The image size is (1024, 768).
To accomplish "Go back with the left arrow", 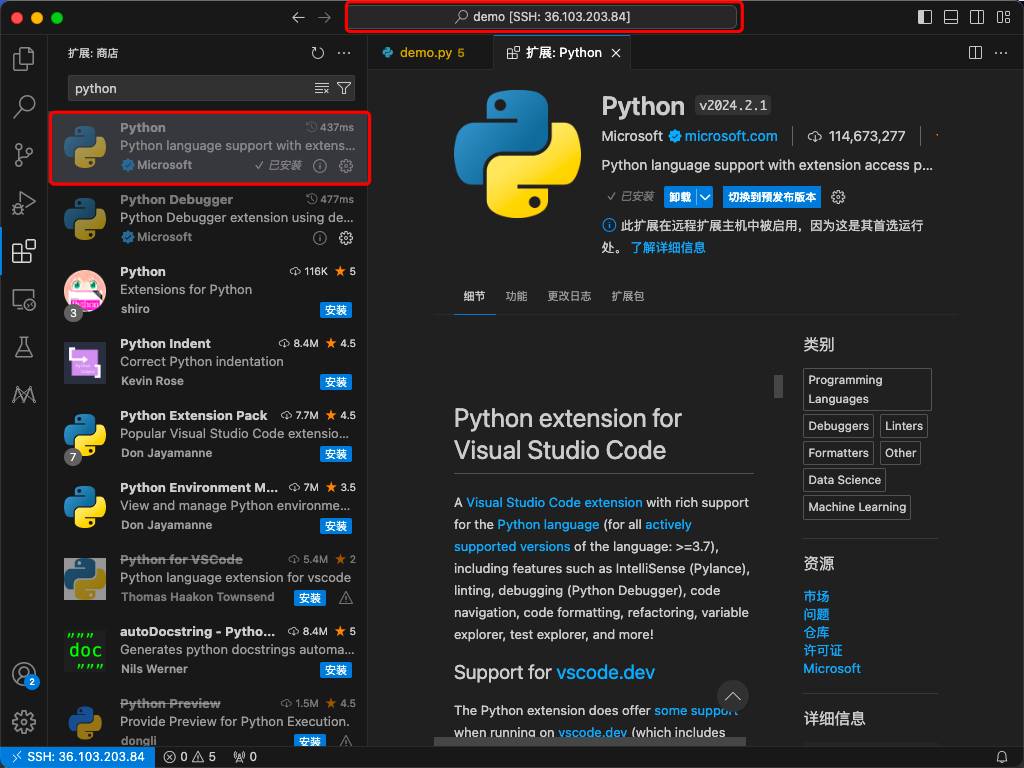I will tap(298, 17).
